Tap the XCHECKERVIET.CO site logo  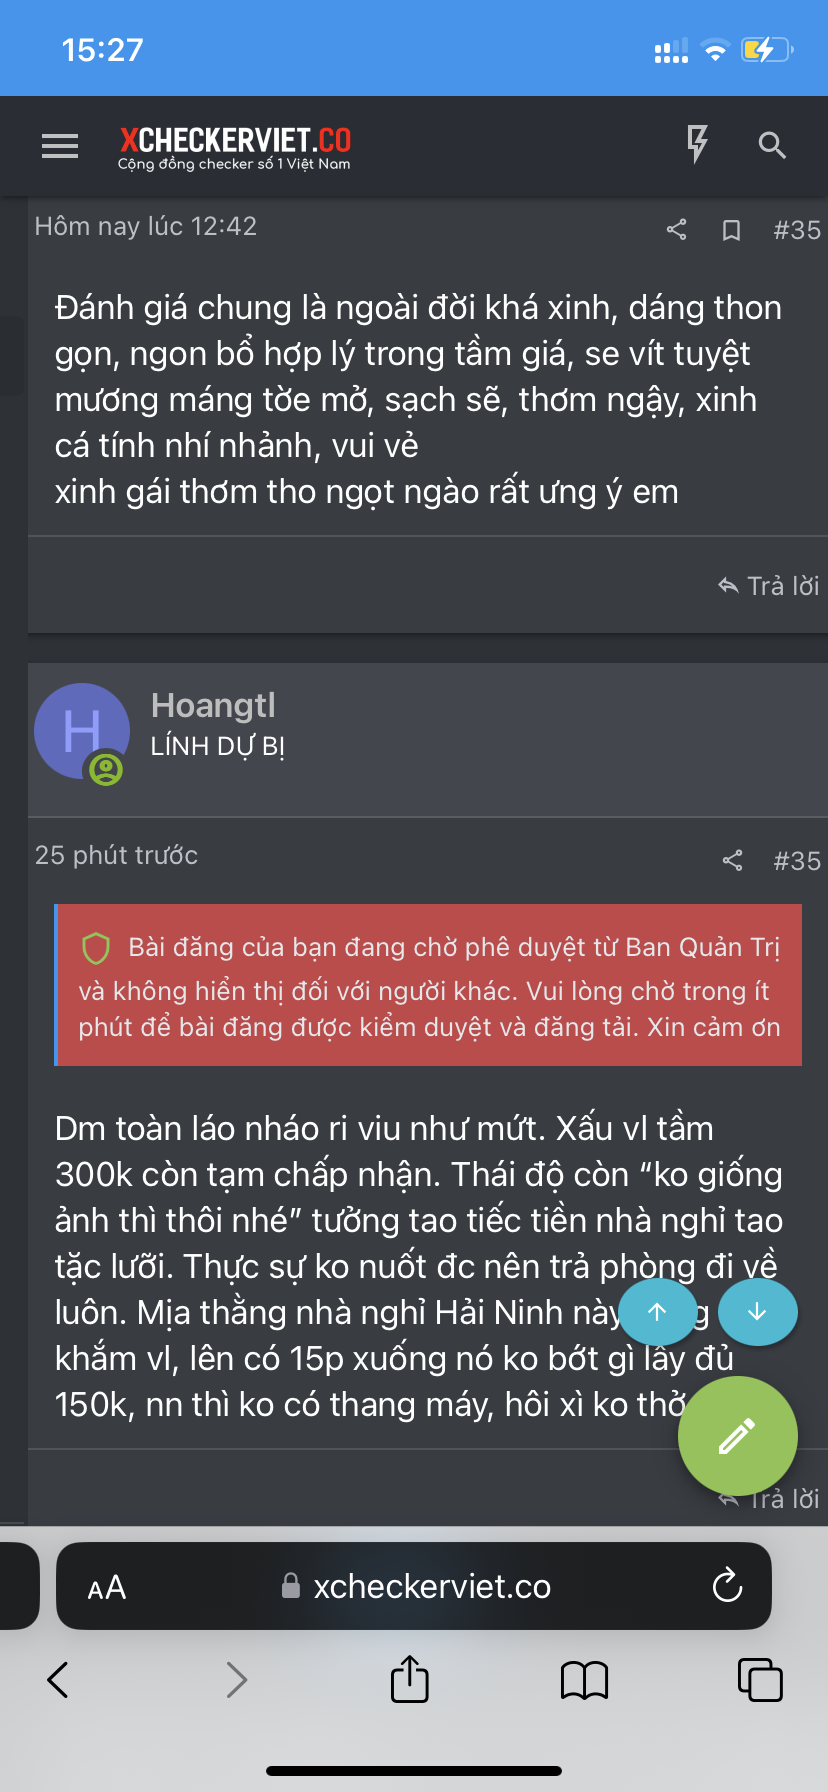(235, 148)
